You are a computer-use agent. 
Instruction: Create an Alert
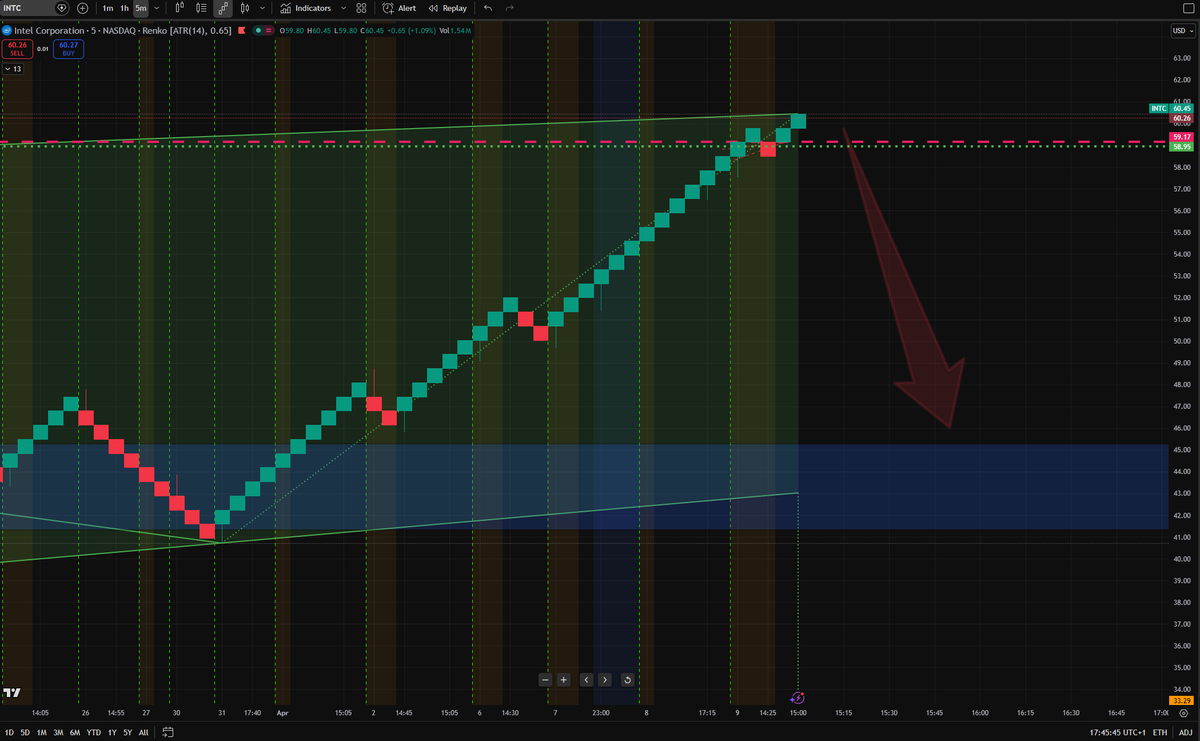(399, 8)
